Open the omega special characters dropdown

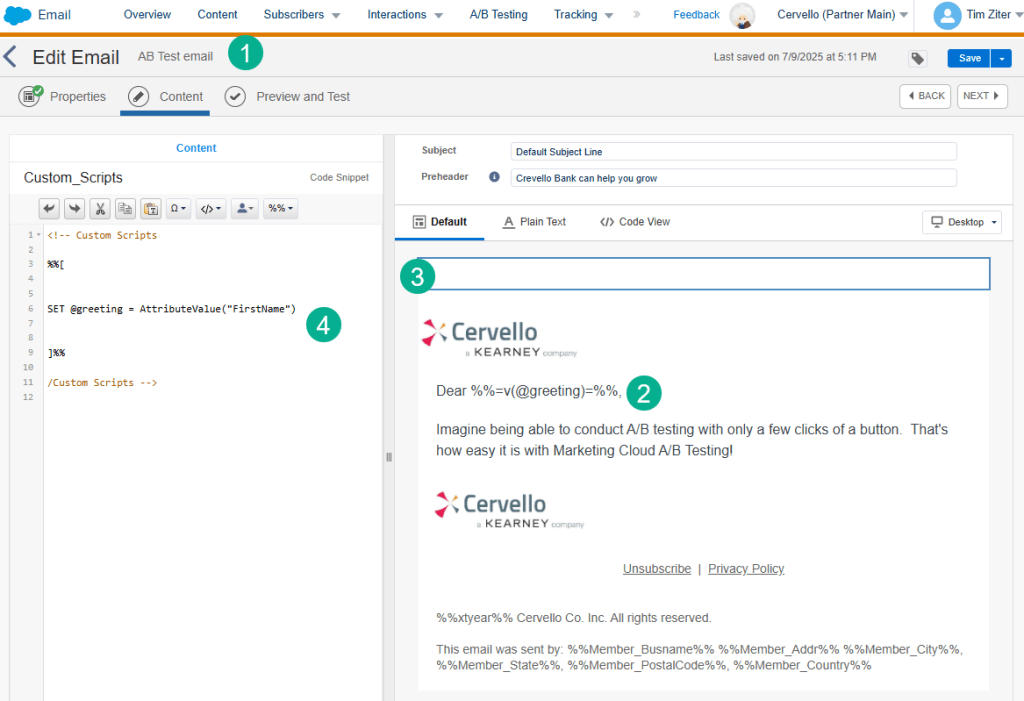178,209
